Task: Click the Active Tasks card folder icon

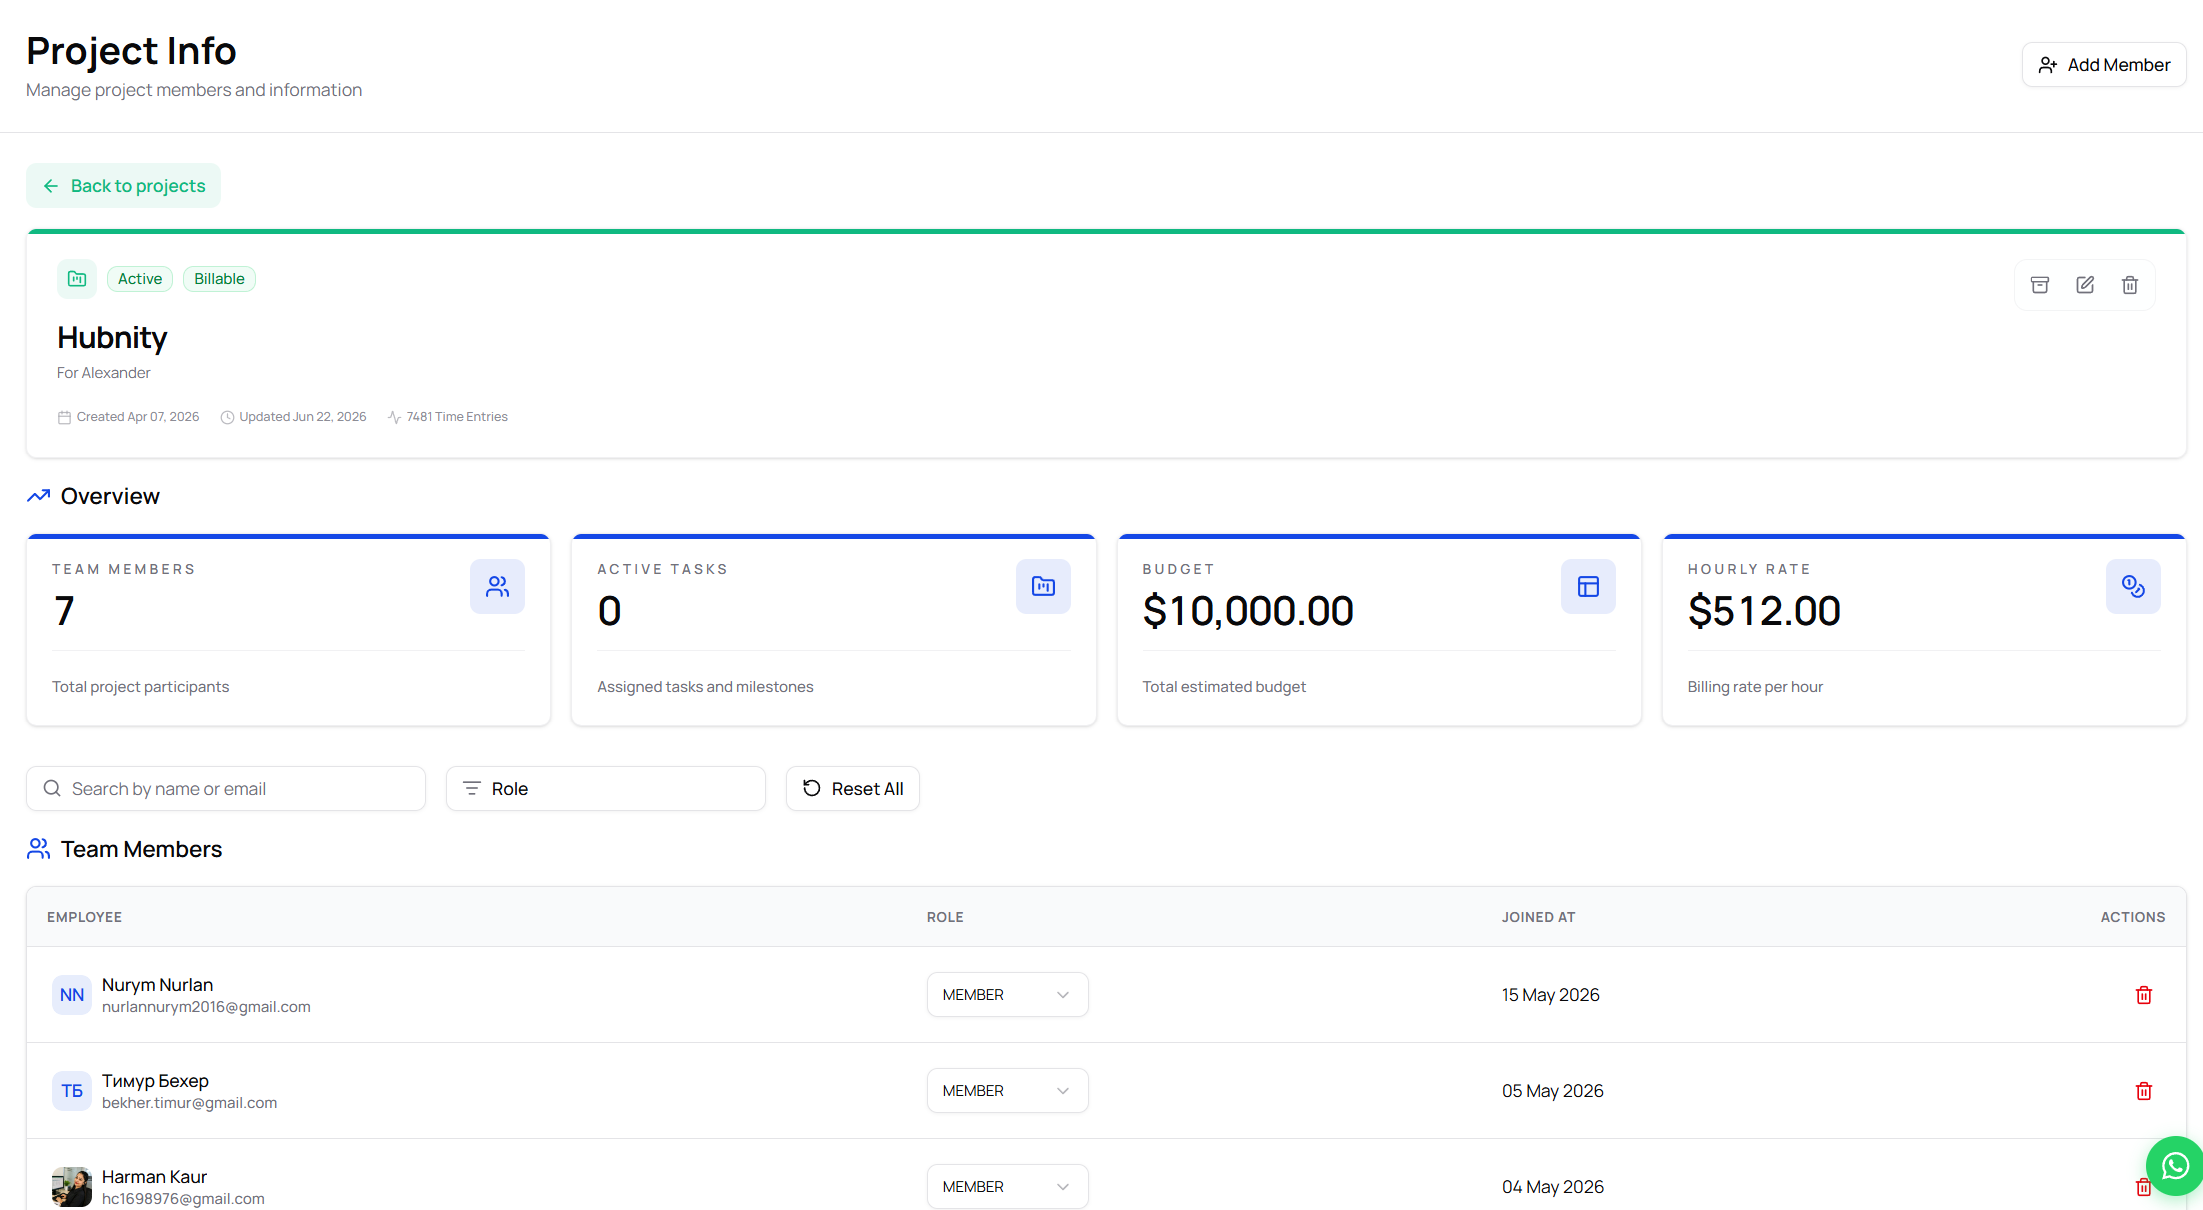Action: point(1043,586)
